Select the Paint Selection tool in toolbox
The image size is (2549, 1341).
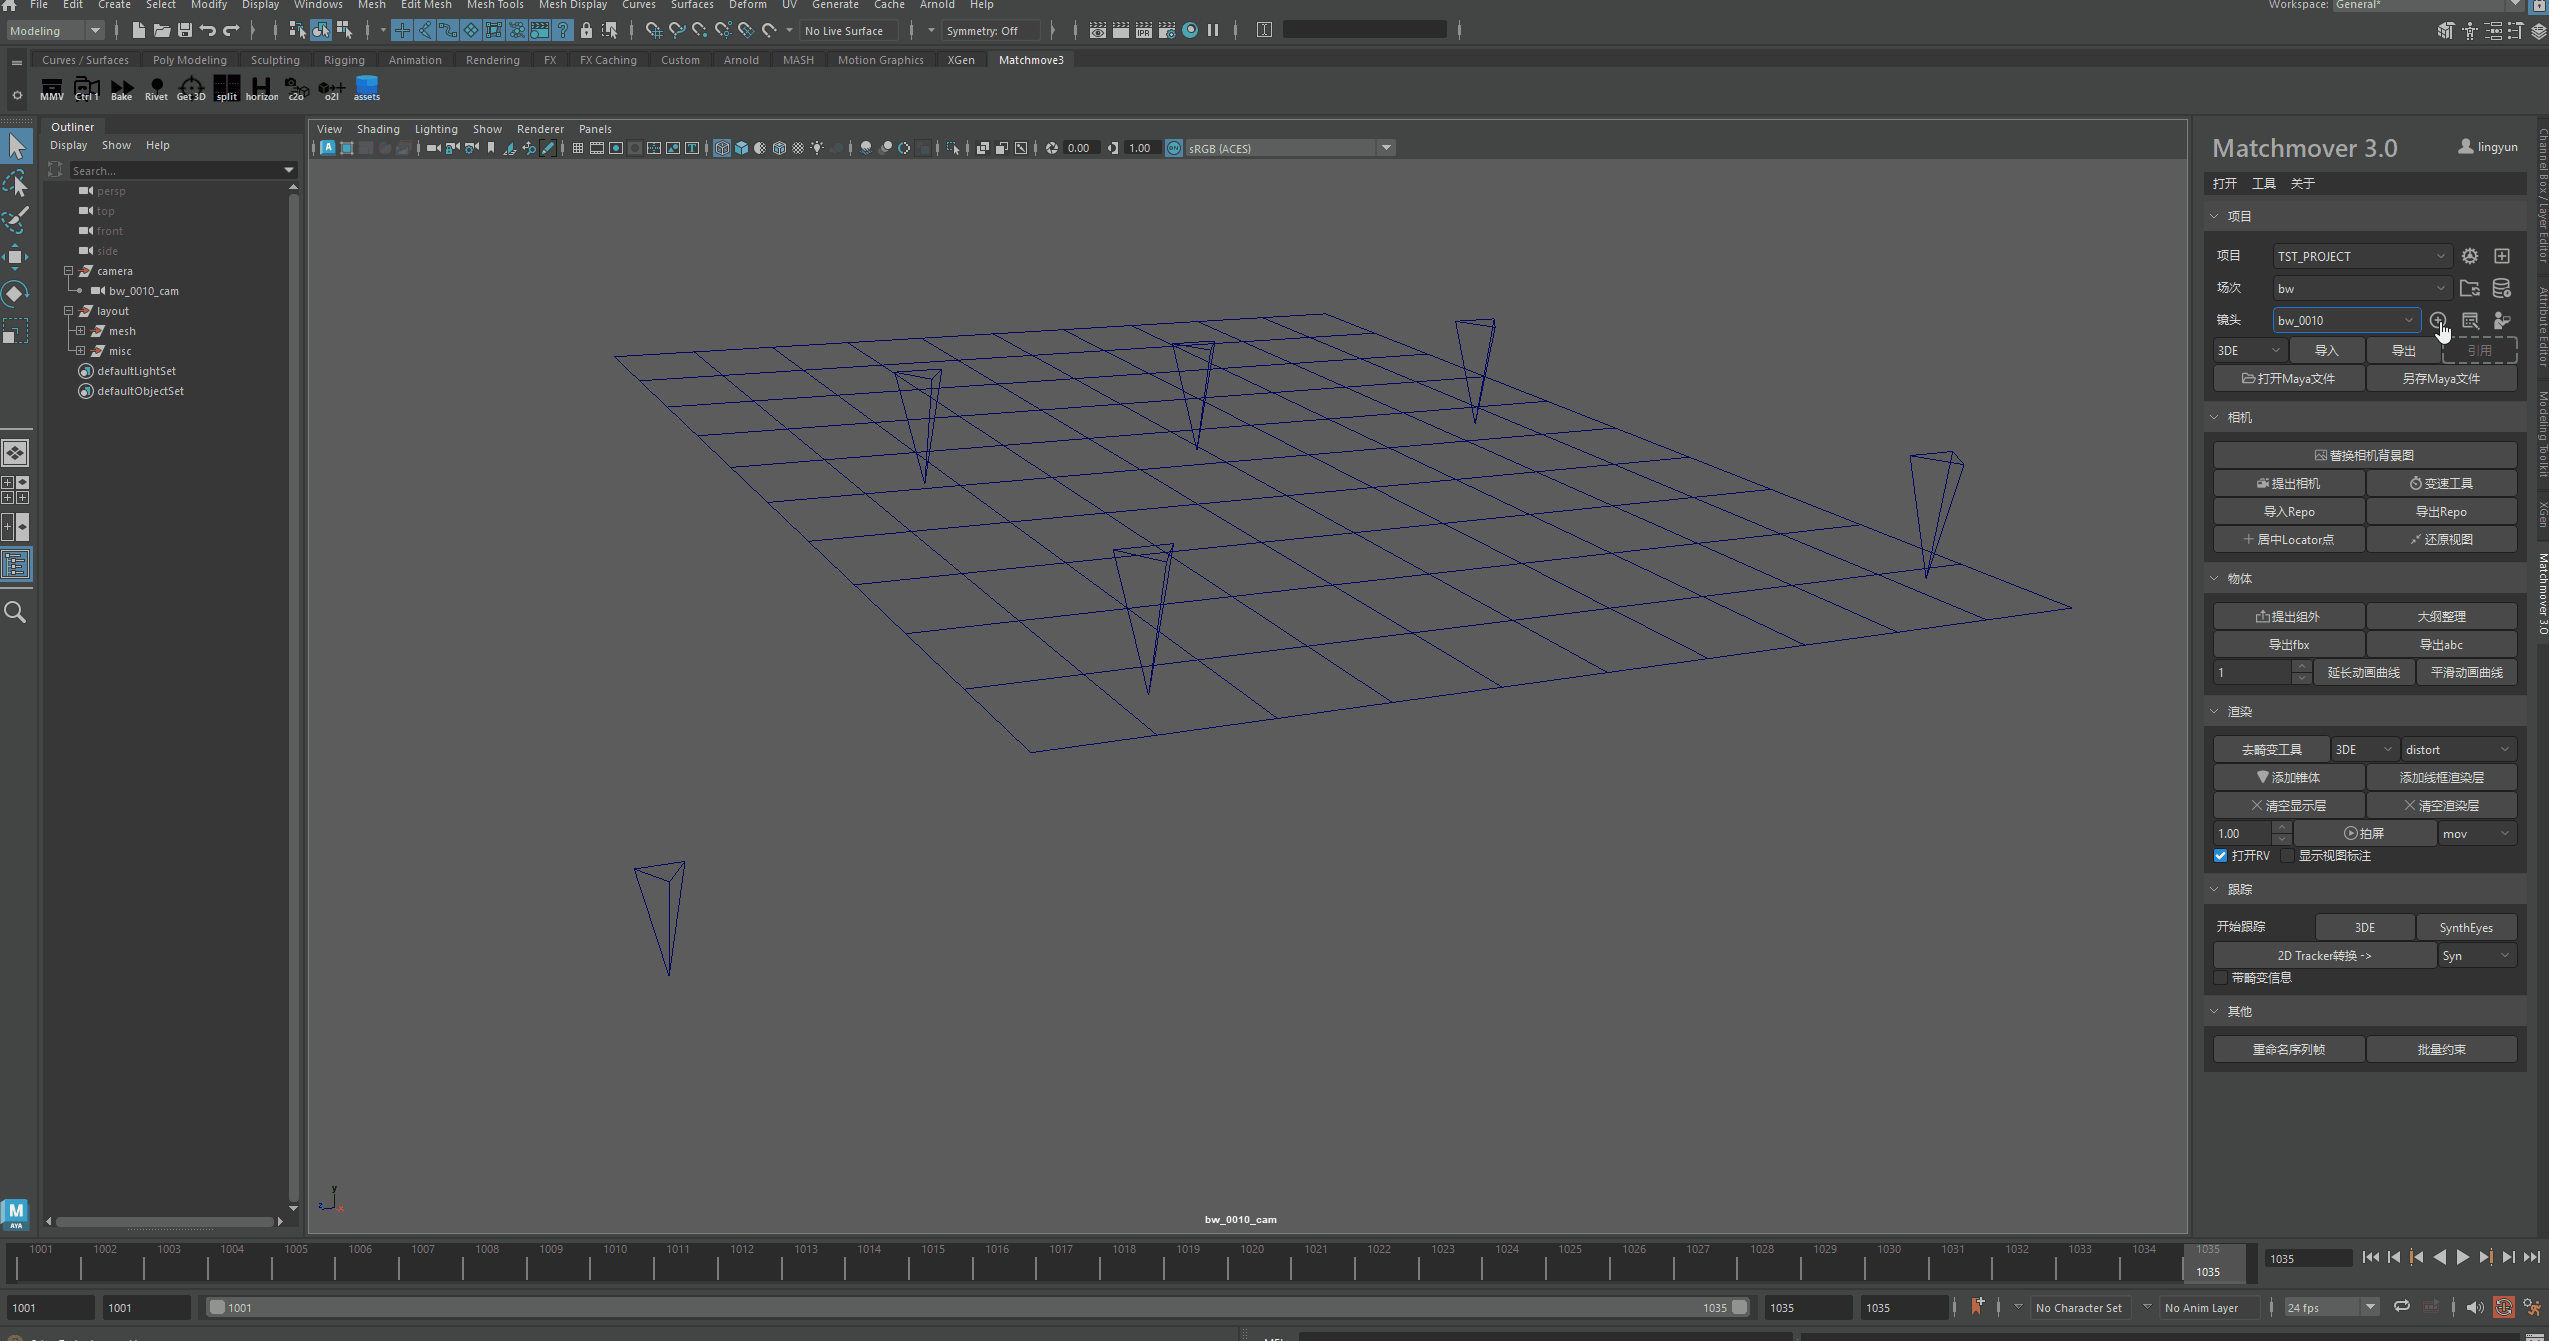tap(16, 220)
